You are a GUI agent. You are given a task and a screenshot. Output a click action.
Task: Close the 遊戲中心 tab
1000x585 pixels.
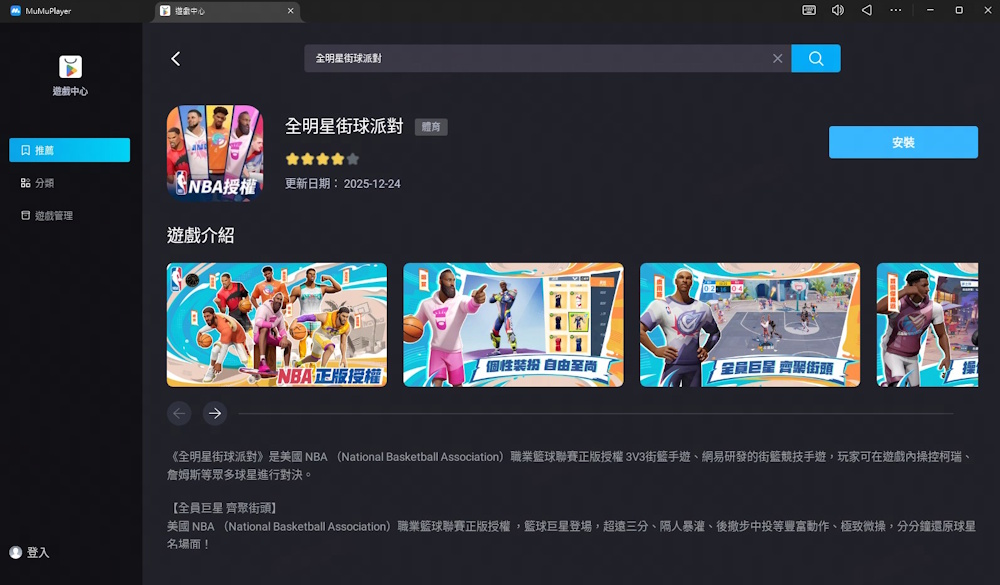tap(290, 11)
